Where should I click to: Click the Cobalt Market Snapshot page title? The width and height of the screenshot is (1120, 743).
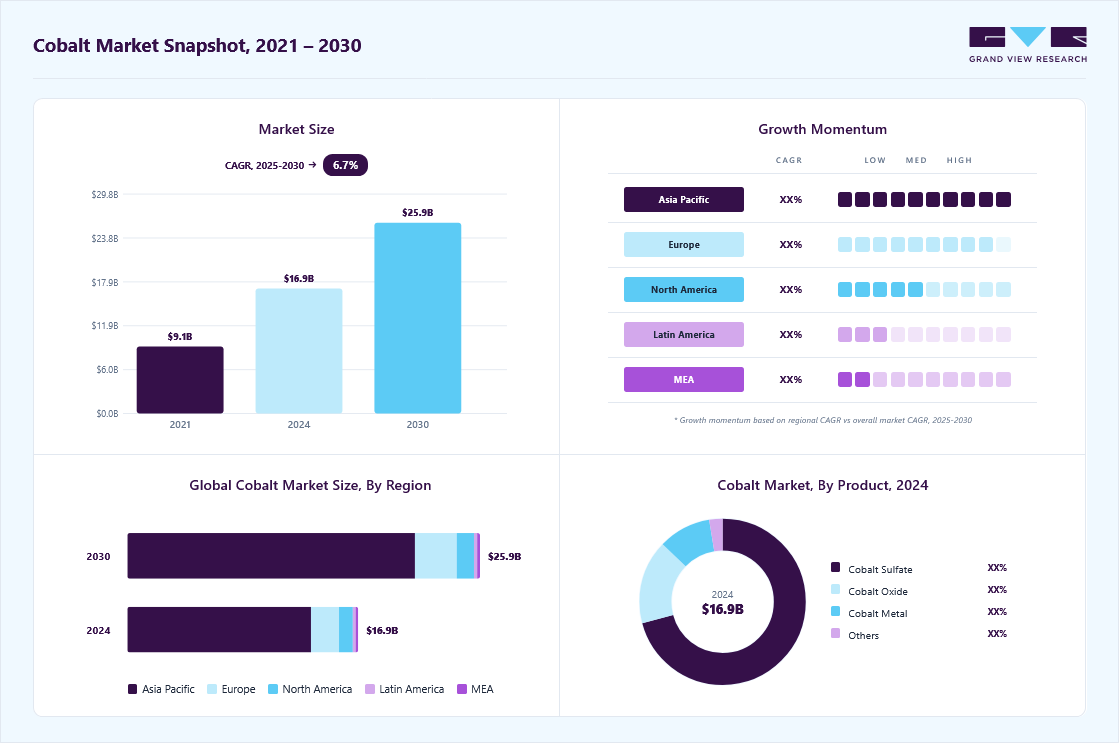(x=197, y=46)
